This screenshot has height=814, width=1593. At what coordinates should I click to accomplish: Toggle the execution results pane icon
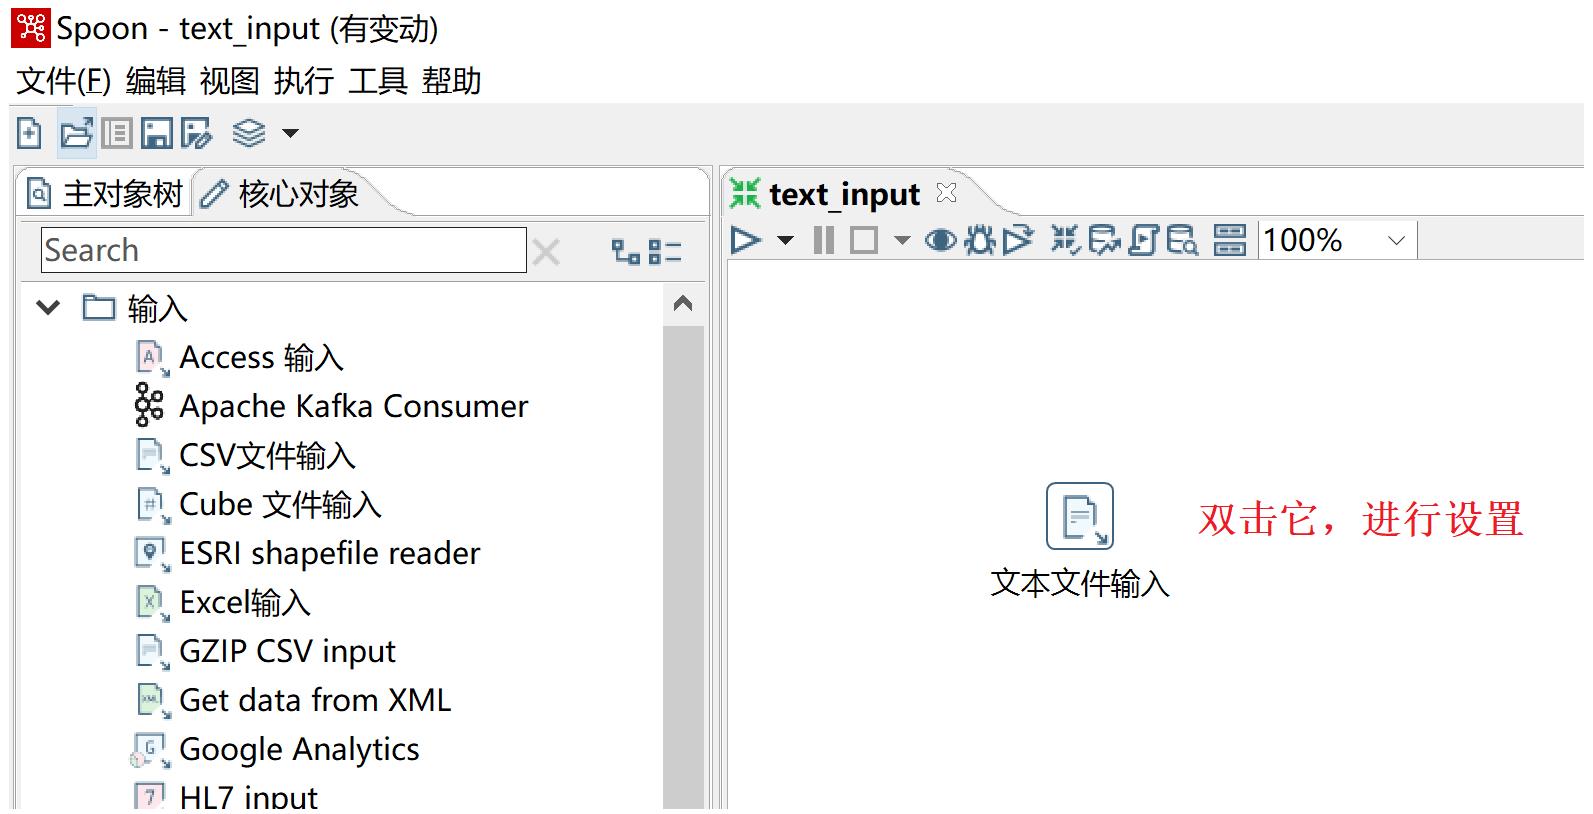coord(1230,240)
